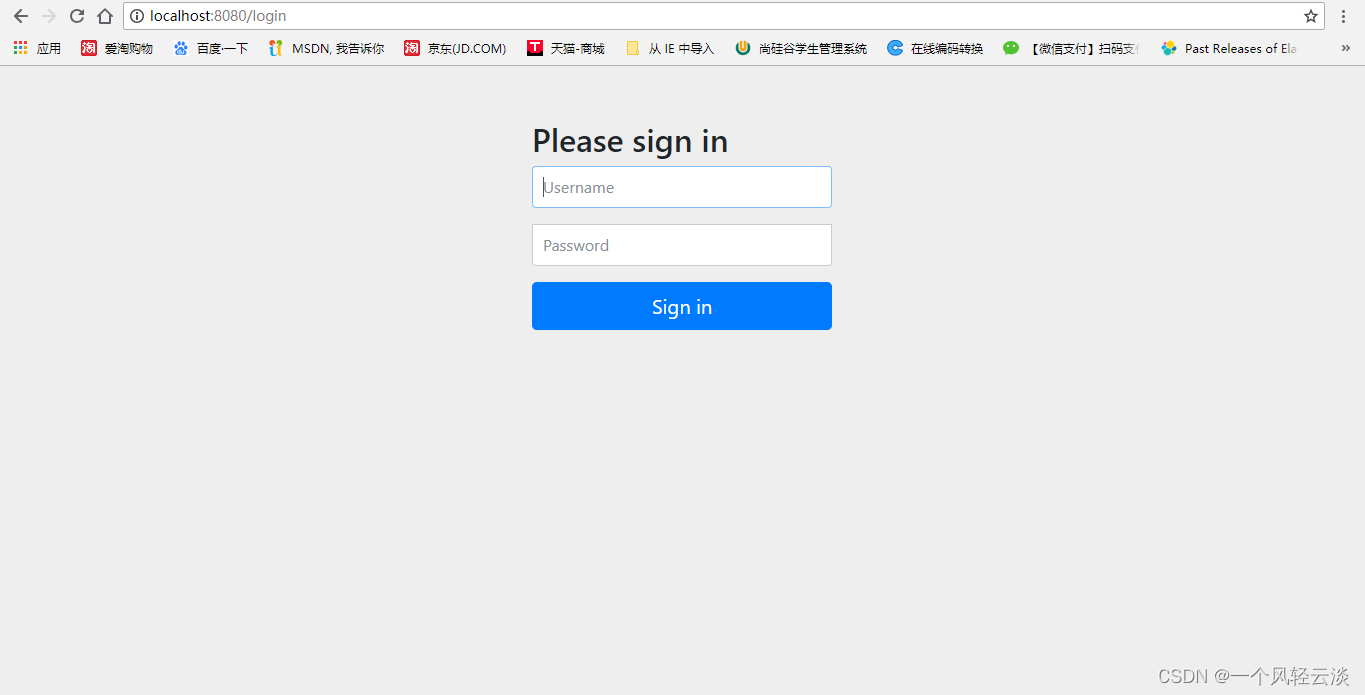Open 在线编码转换 bookmark
This screenshot has height=695, width=1365.
click(935, 48)
